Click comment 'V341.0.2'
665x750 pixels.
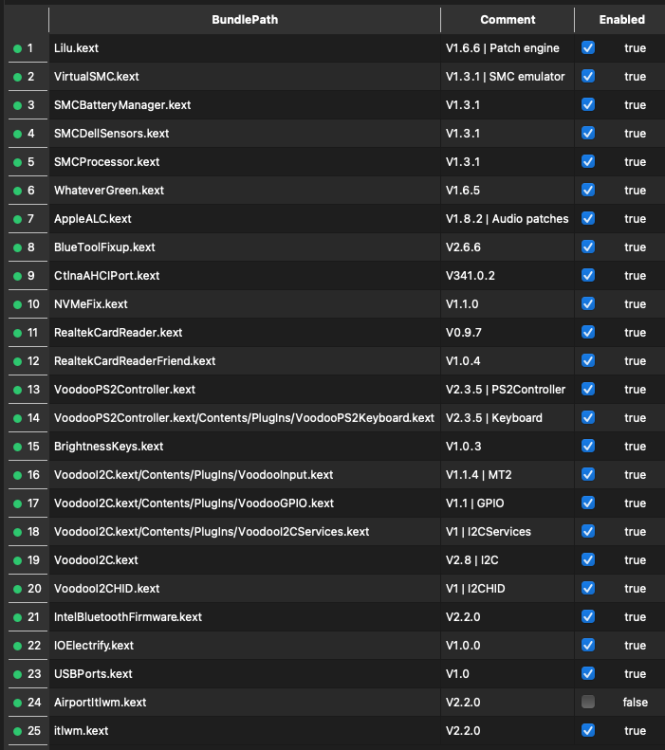coord(470,276)
